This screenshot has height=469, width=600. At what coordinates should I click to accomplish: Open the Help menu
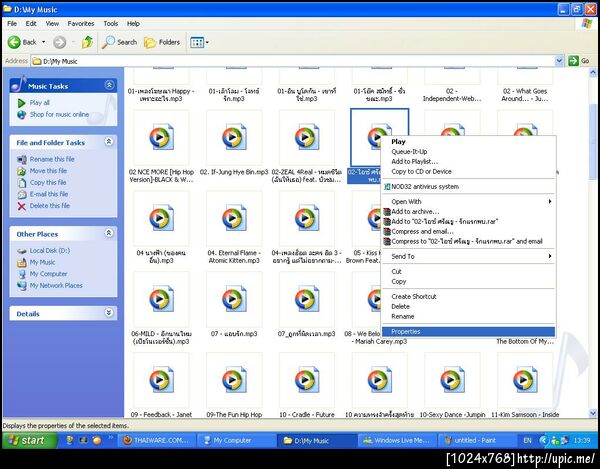[x=133, y=23]
